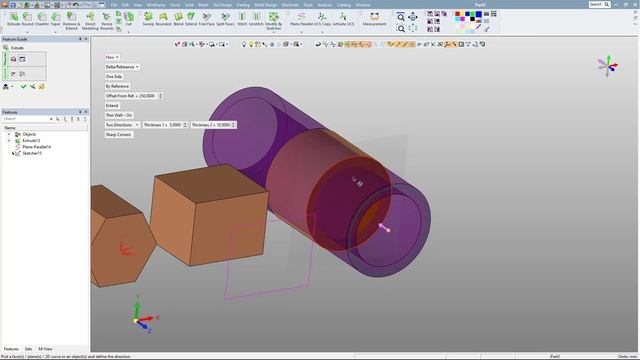Open the File menu
Screen dimensions: 640x360
(x=114, y=5)
